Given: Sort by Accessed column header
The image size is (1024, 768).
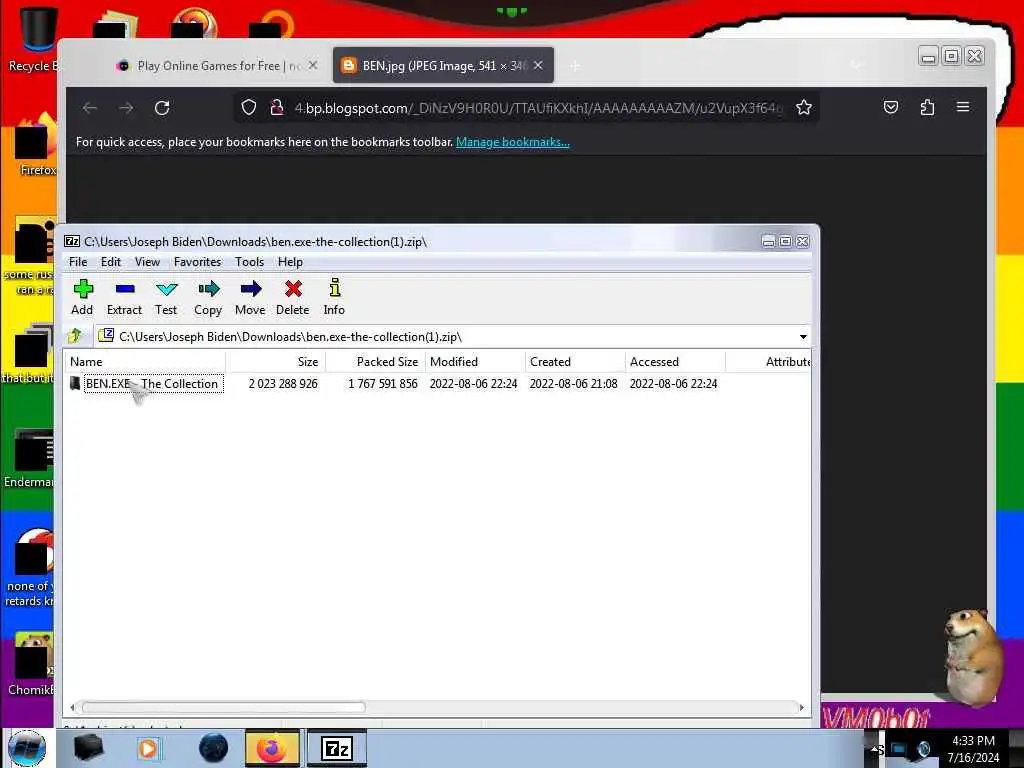Looking at the screenshot, I should click(x=675, y=362).
